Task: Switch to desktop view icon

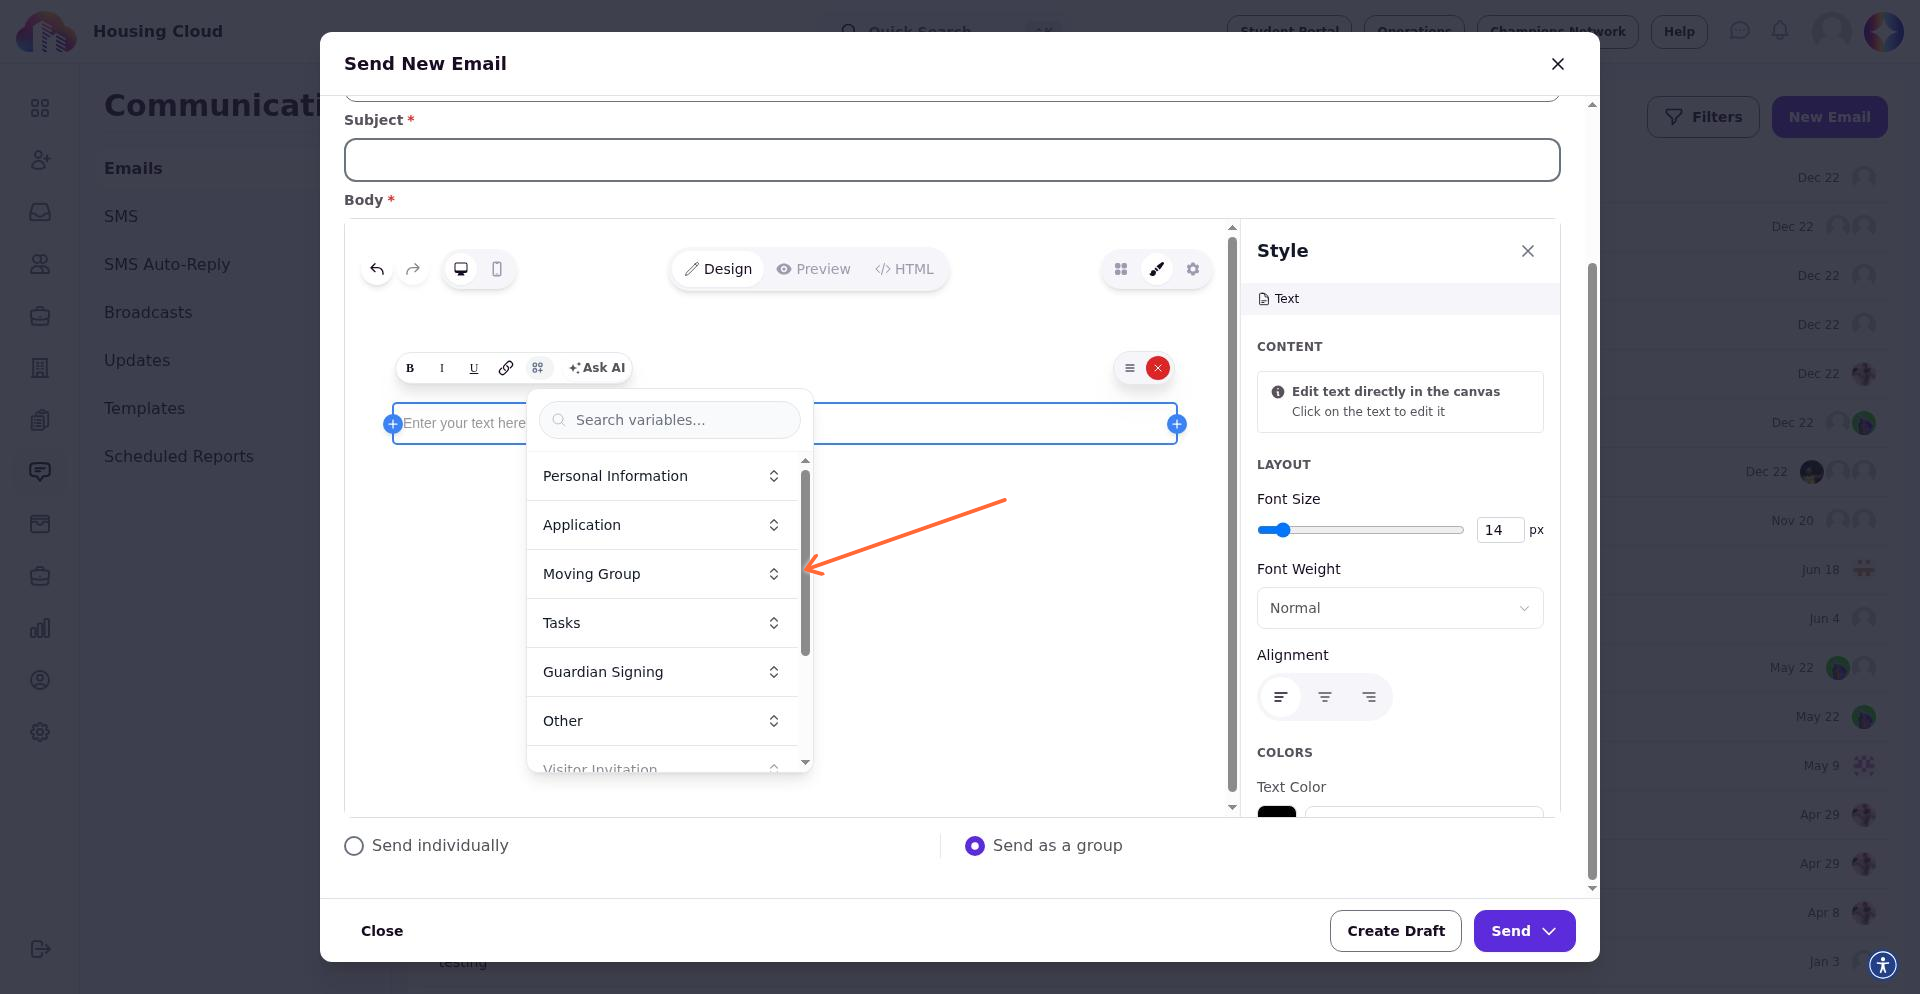Action: [461, 269]
